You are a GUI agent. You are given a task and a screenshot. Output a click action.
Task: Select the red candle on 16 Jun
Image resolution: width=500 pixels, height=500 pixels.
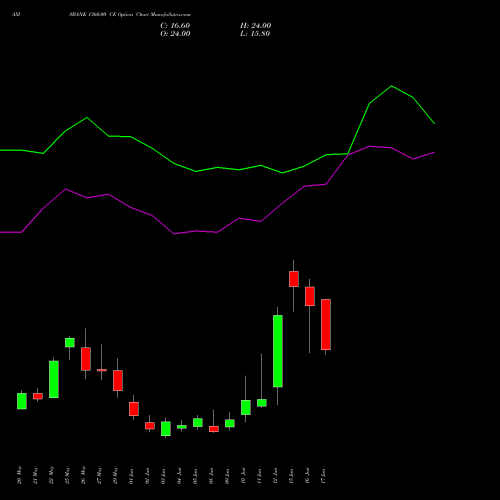click(310, 296)
